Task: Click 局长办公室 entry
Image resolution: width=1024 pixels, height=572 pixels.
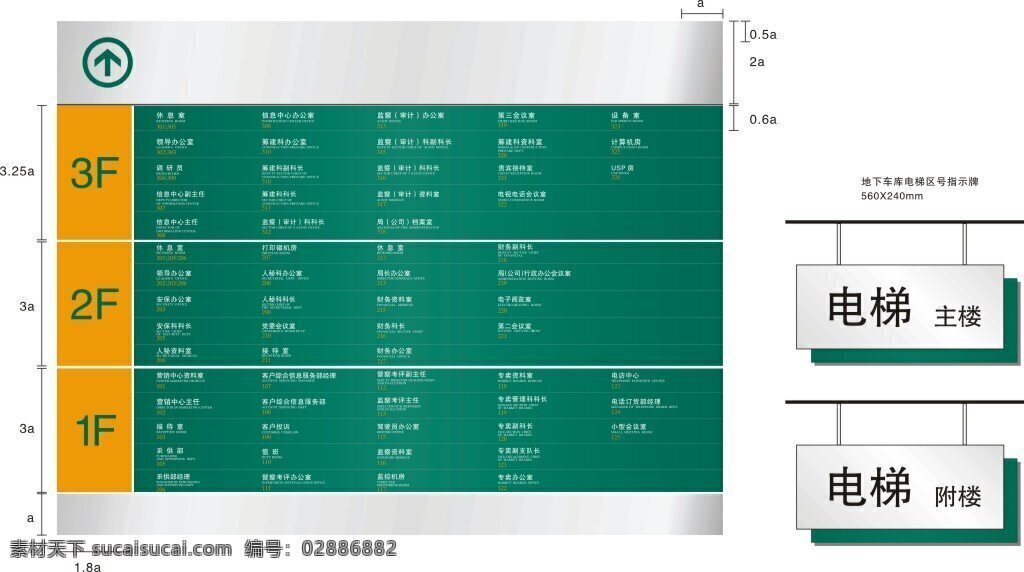Action: click(393, 274)
